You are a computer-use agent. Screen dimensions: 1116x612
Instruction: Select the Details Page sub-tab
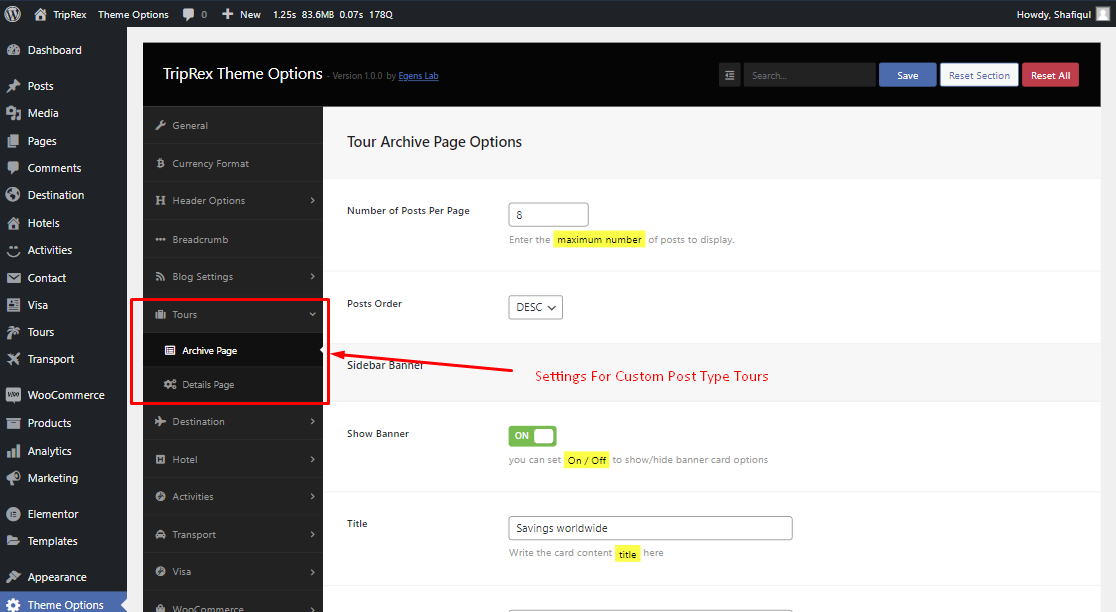[233, 384]
